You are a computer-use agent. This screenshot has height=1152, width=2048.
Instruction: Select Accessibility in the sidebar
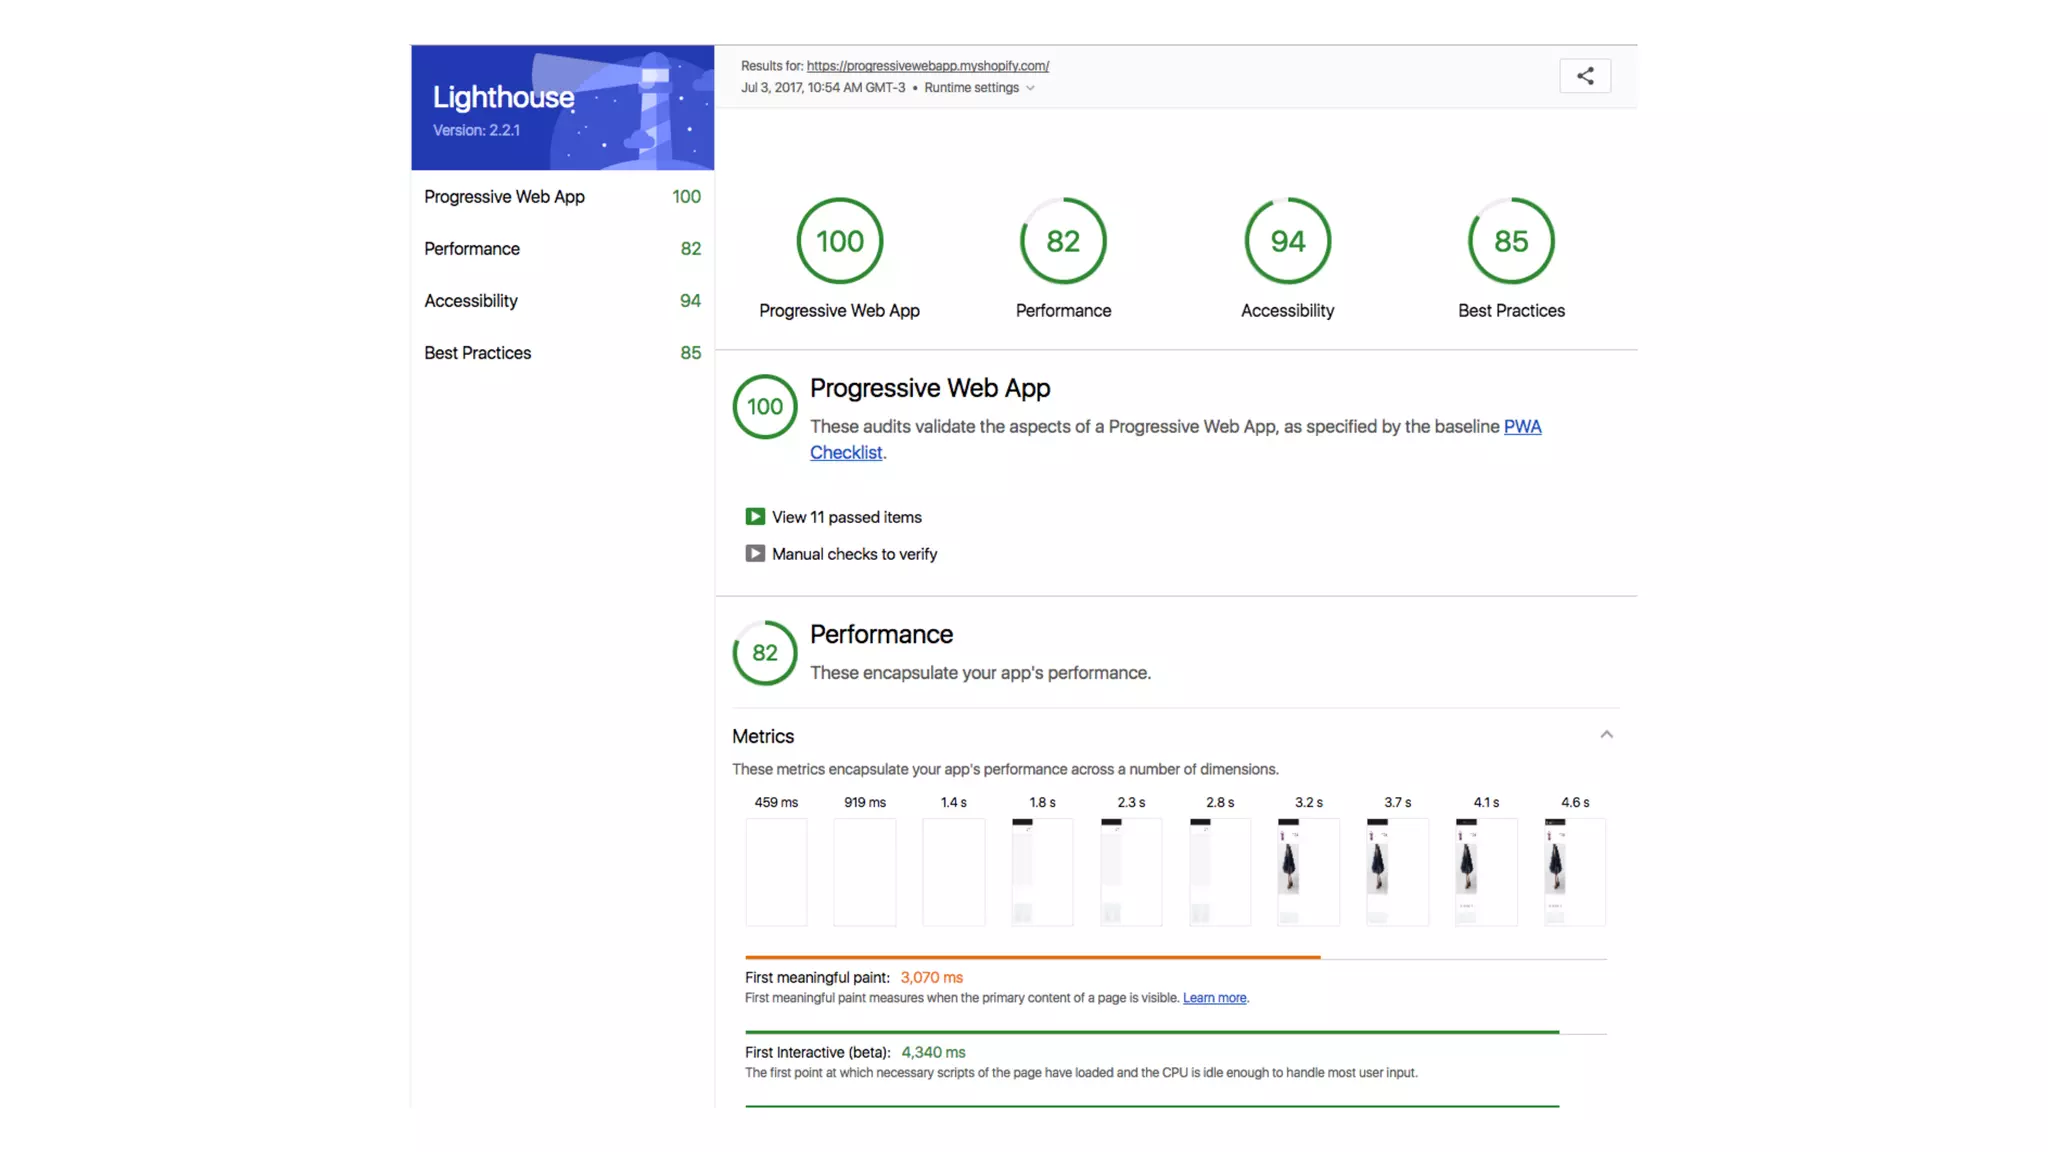471,301
